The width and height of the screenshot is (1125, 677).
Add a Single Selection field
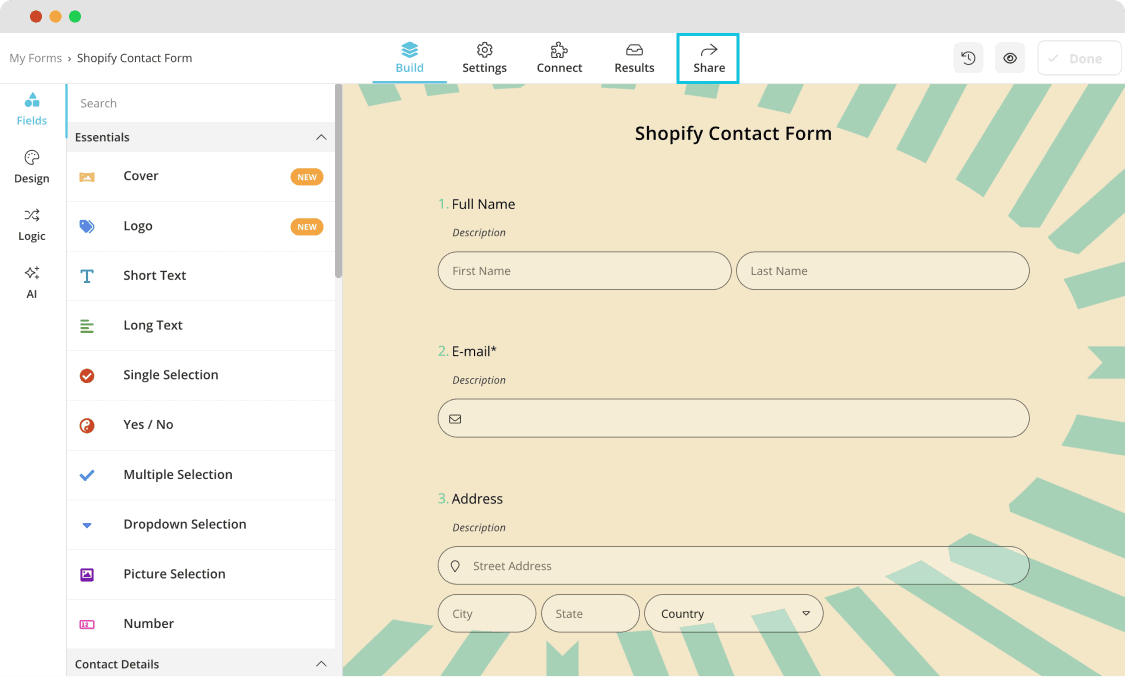click(201, 376)
